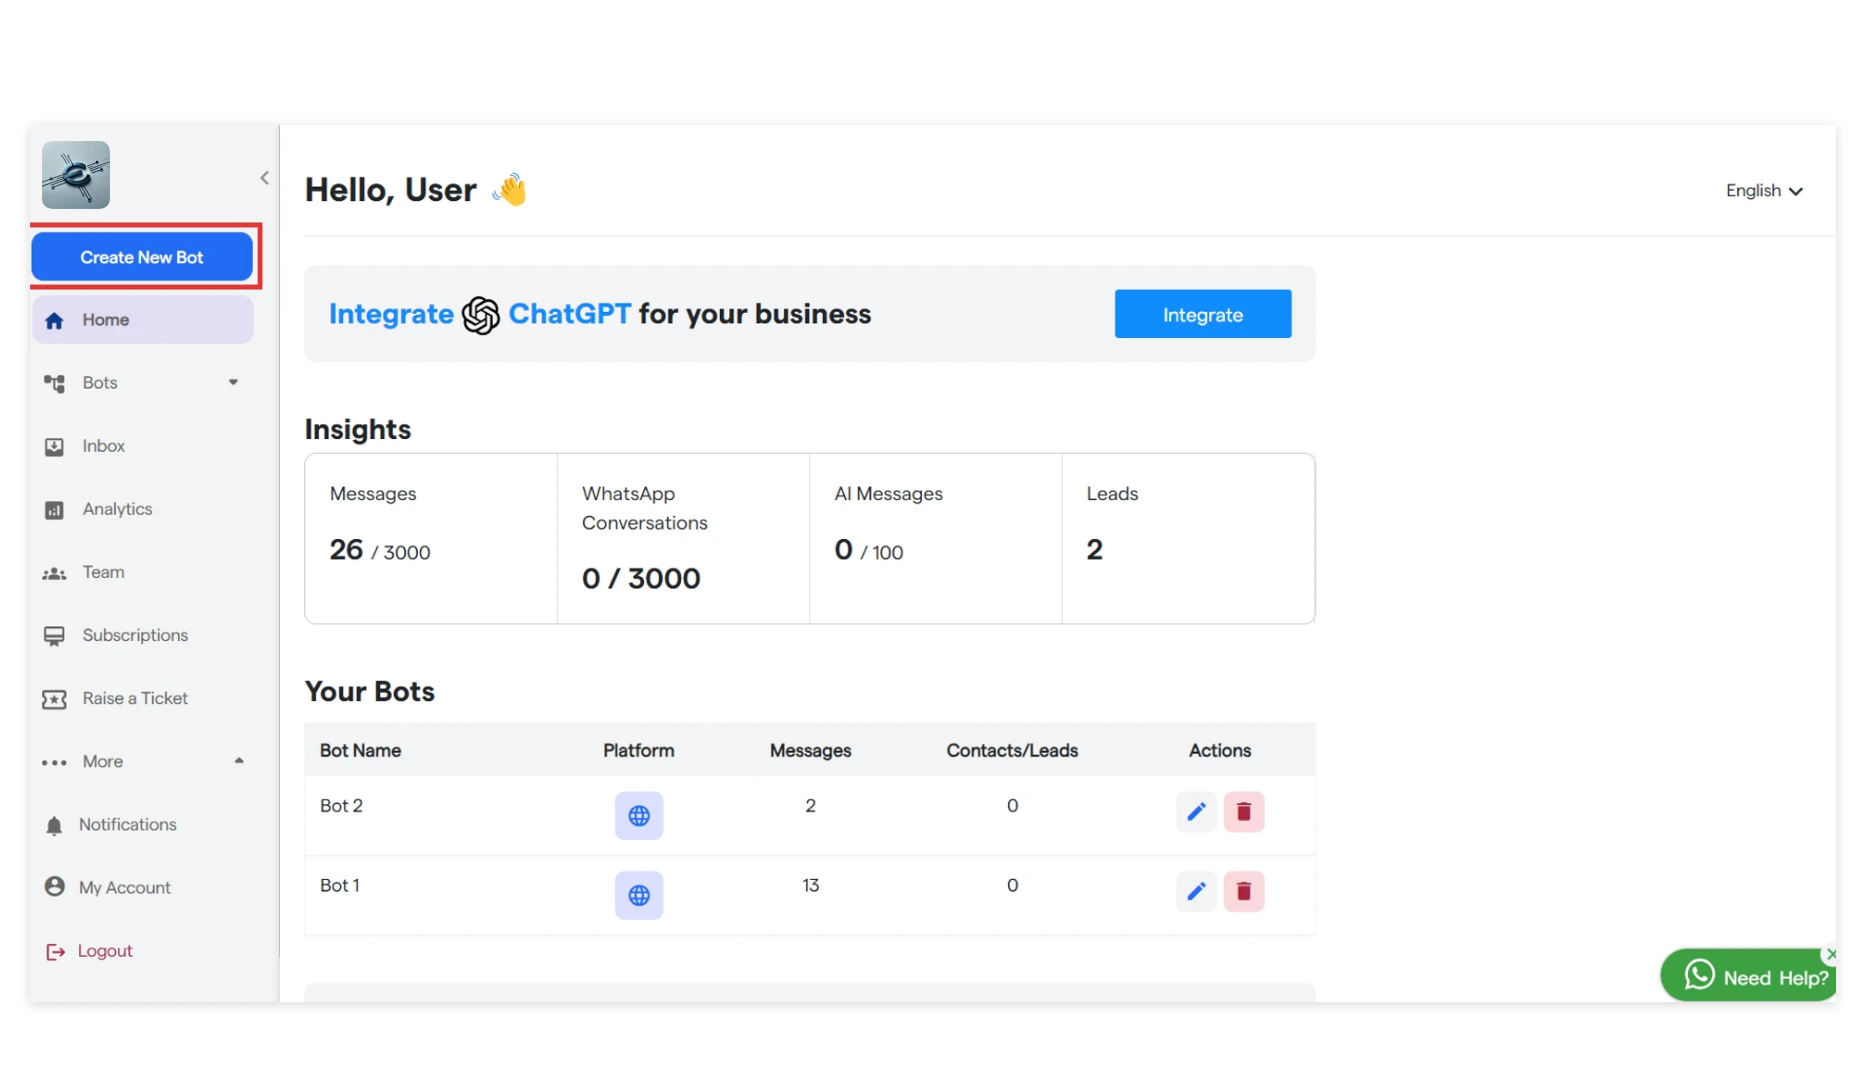The width and height of the screenshot is (1866, 1080).
Task: Click the Team people icon
Action: point(55,573)
